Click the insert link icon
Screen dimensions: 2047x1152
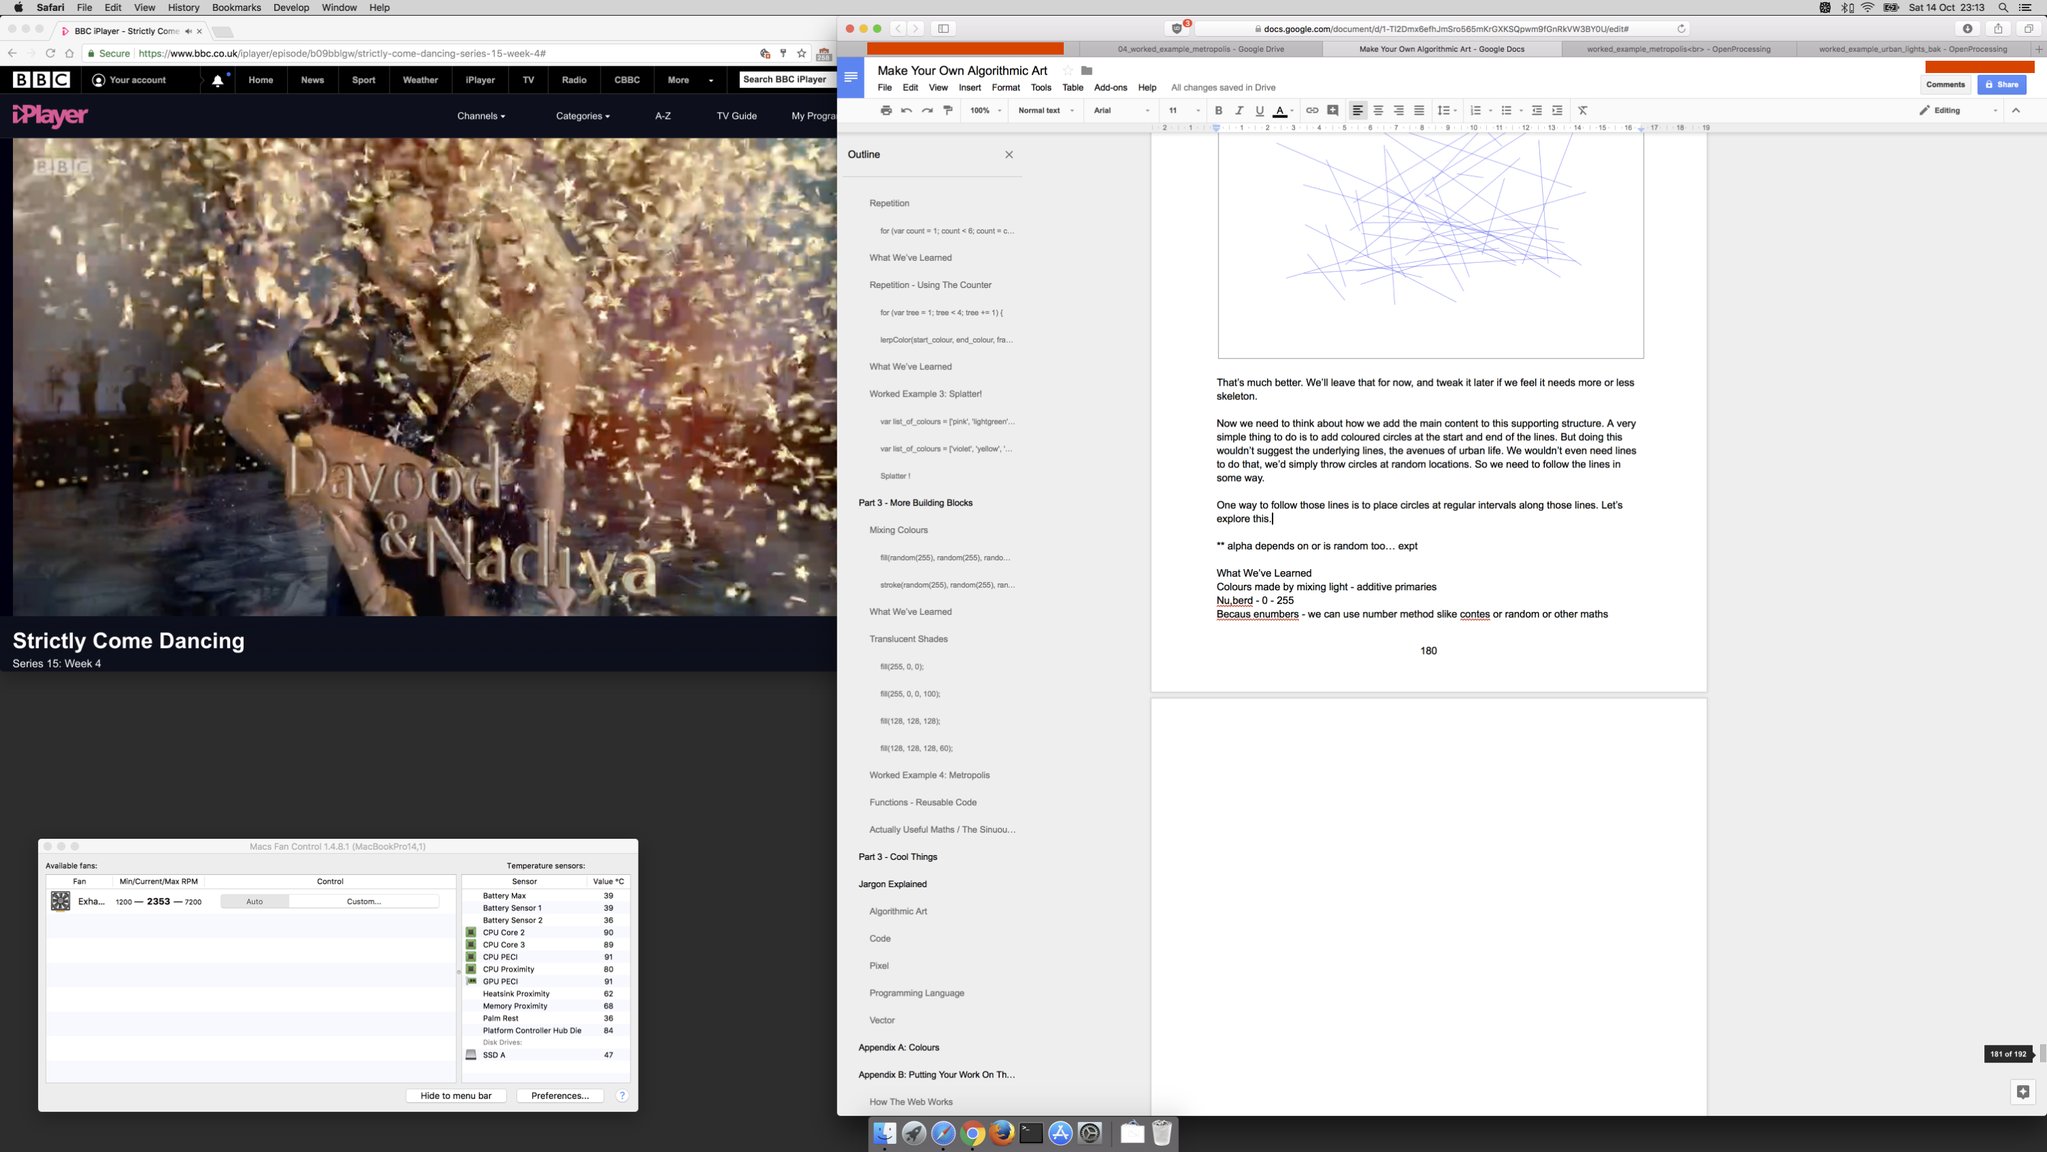tap(1312, 110)
